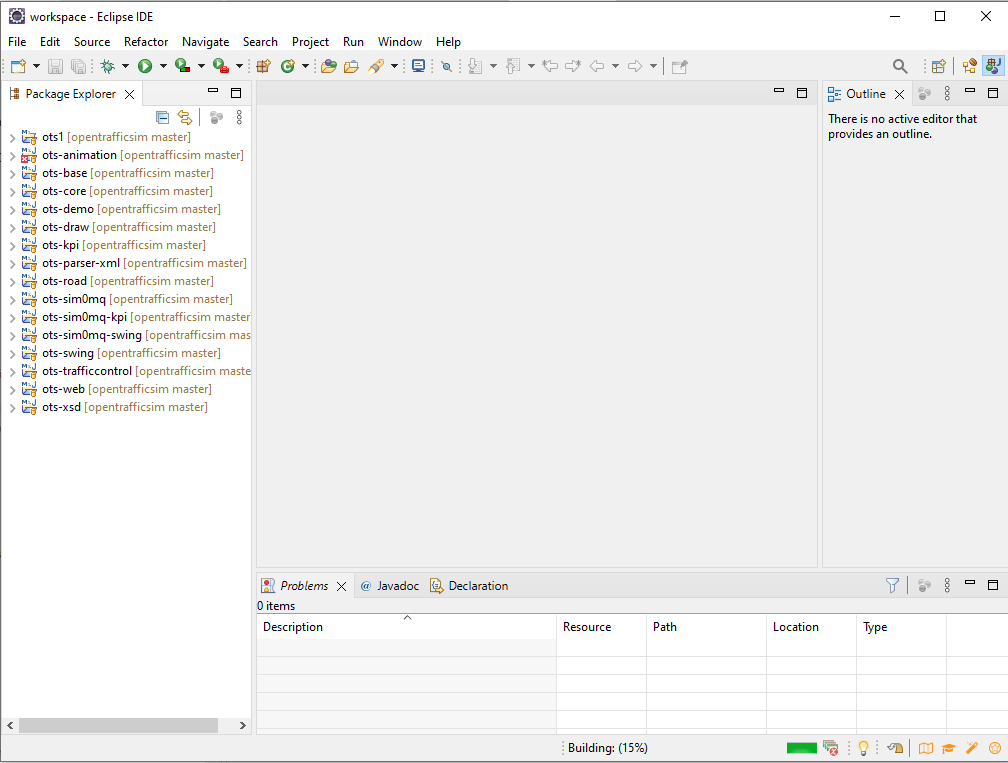This screenshot has height=763, width=1008.
Task: Click the Last Edit Location arrow
Action: pyautogui.click(x=550, y=66)
